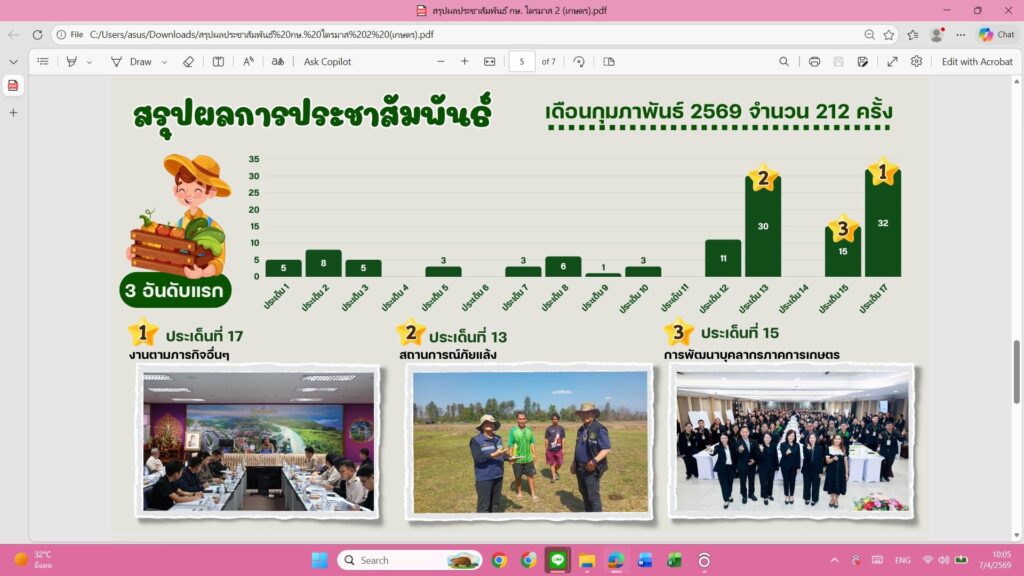Screen dimensions: 1024x576
Task: Click the Zoom out minus button
Action: tap(441, 62)
